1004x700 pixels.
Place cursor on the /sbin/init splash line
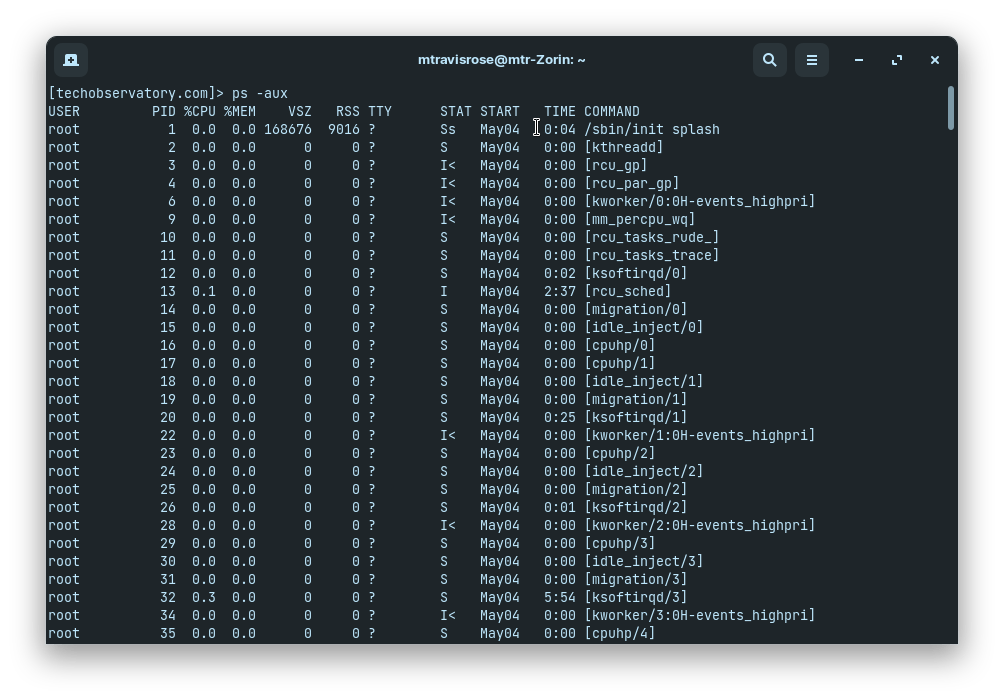coord(655,129)
